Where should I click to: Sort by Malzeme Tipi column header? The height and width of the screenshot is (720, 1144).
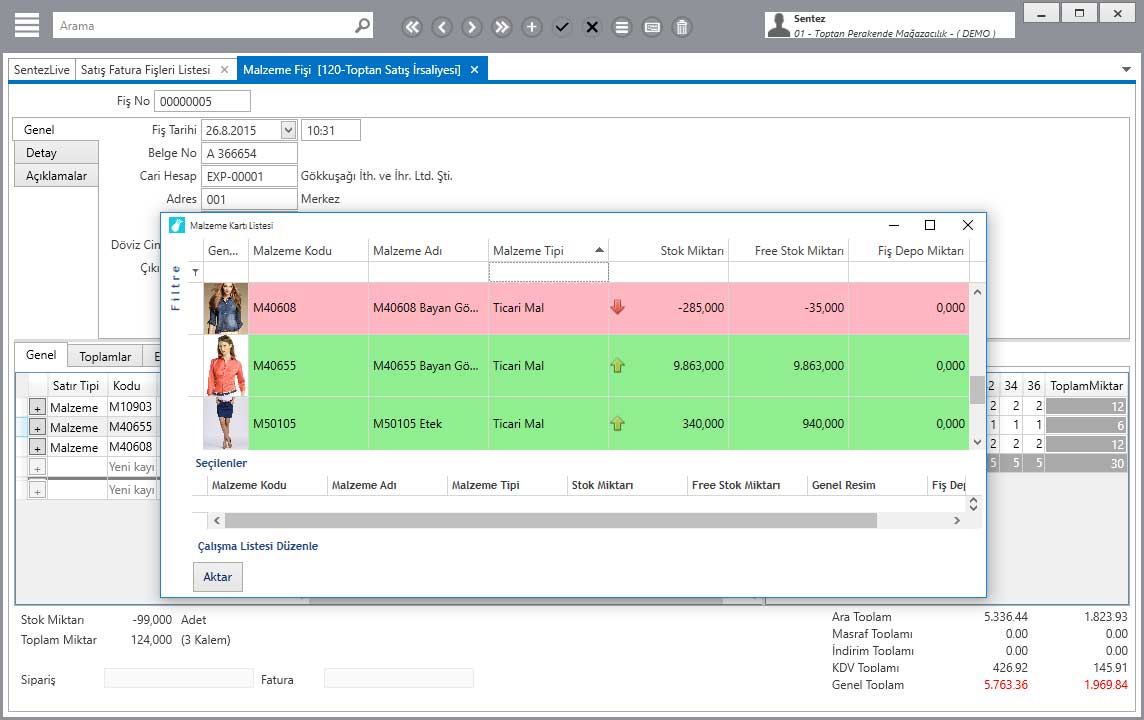pyautogui.click(x=548, y=250)
